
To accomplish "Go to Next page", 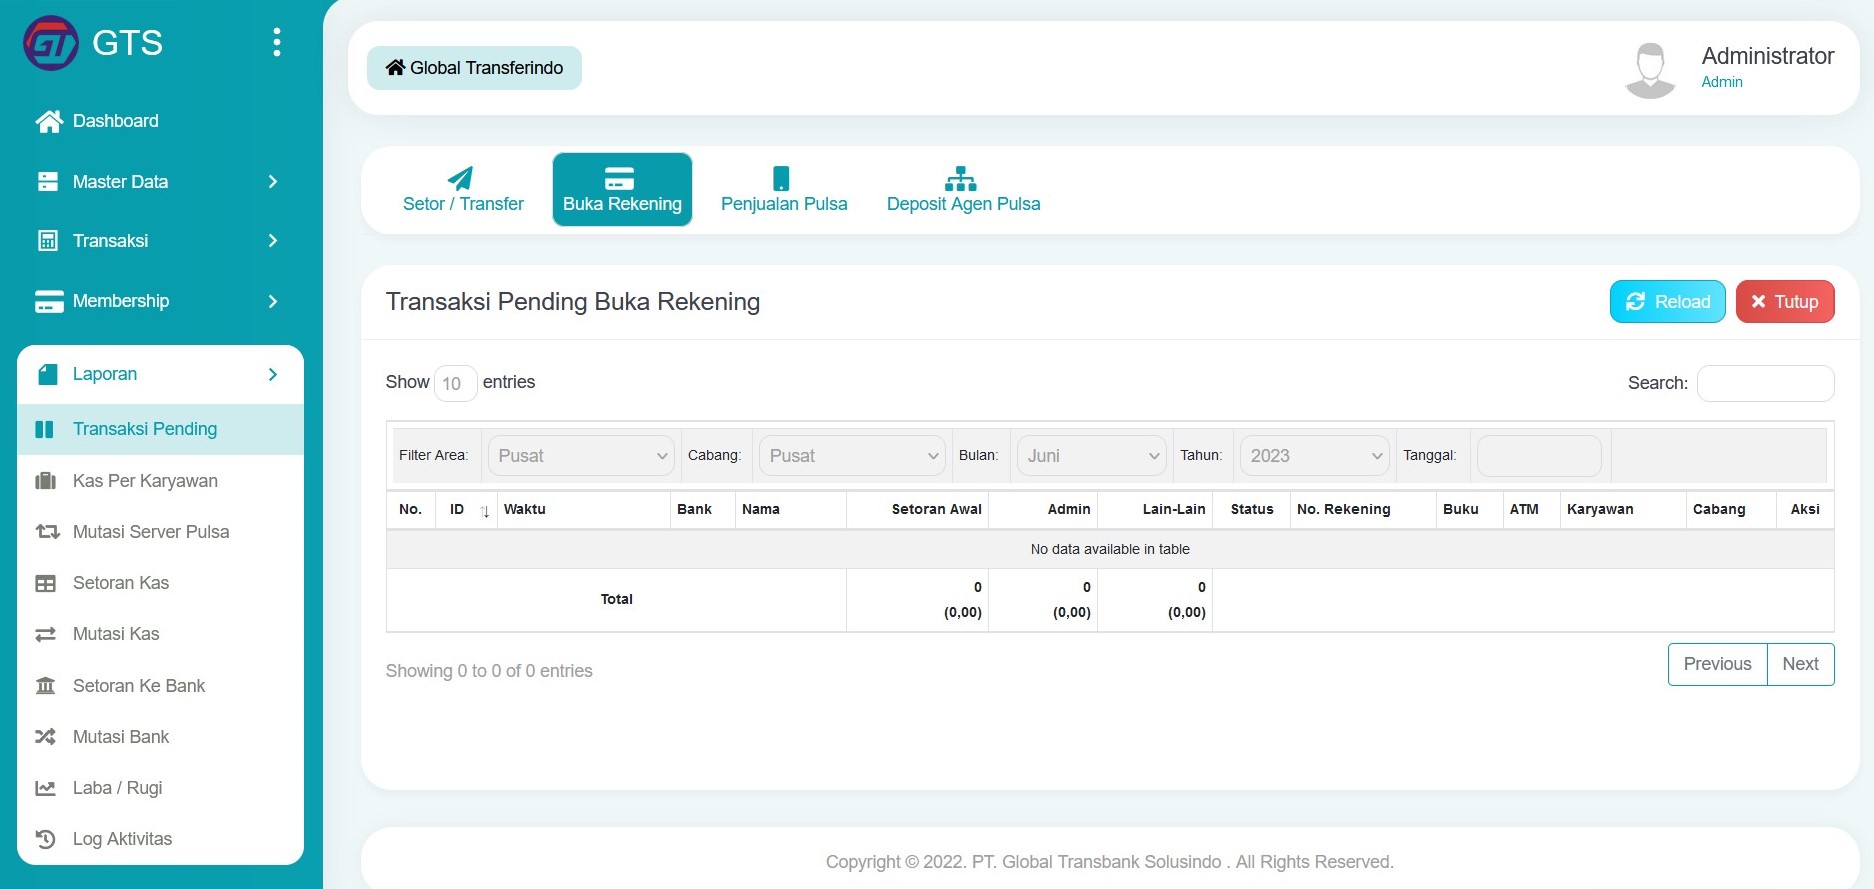I will [1800, 664].
